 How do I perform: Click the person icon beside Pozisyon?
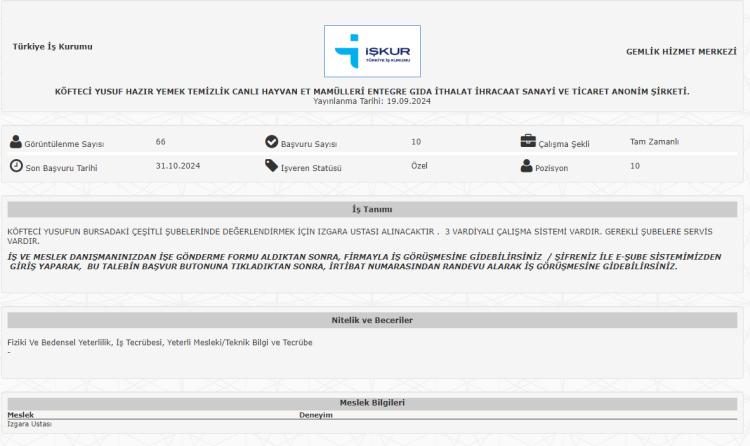tap(528, 166)
